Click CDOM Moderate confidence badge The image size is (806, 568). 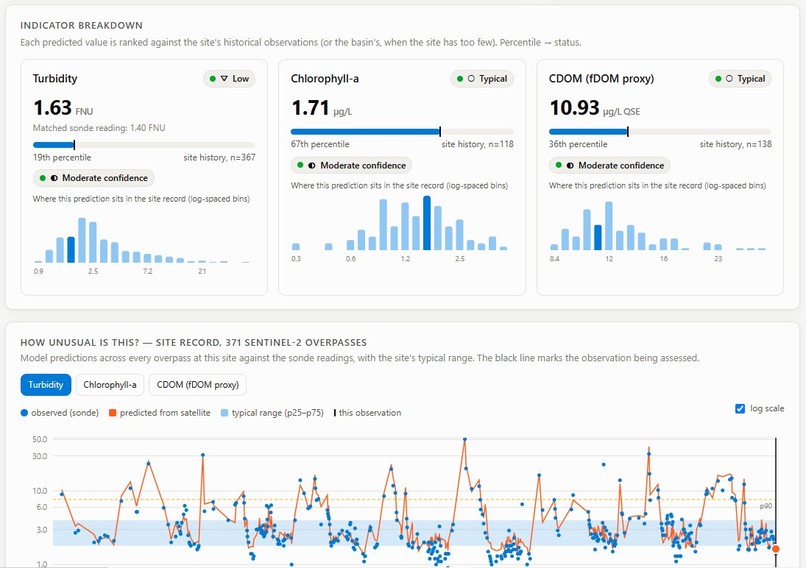610,166
